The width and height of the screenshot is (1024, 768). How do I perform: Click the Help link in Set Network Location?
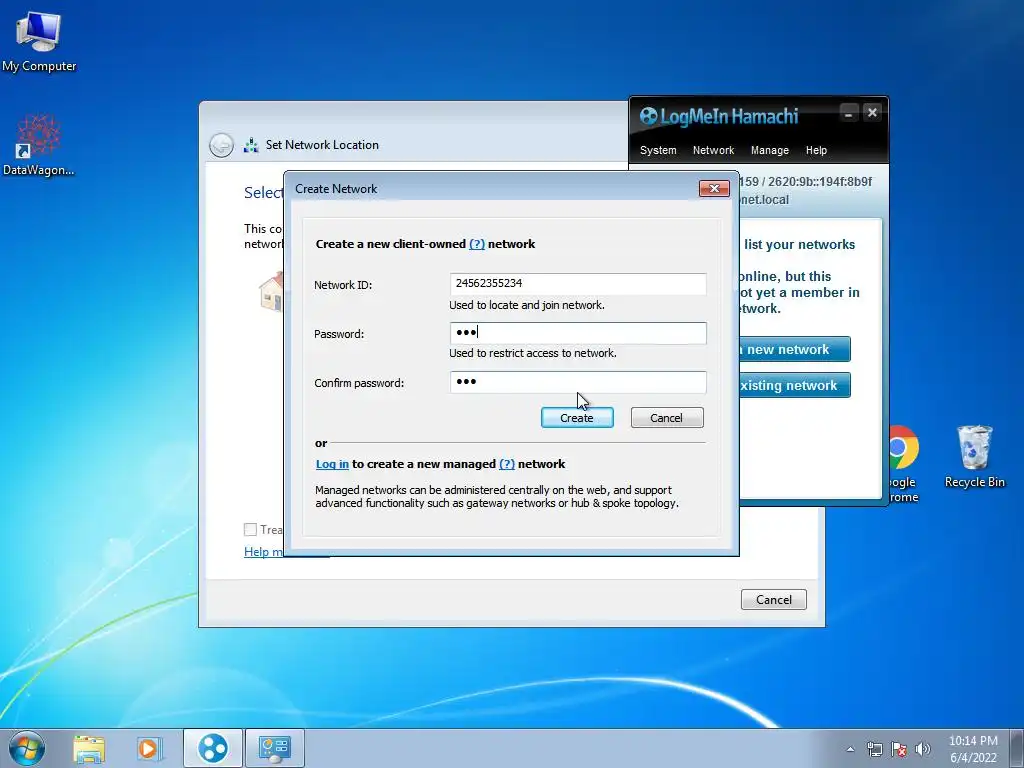pyautogui.click(x=264, y=552)
